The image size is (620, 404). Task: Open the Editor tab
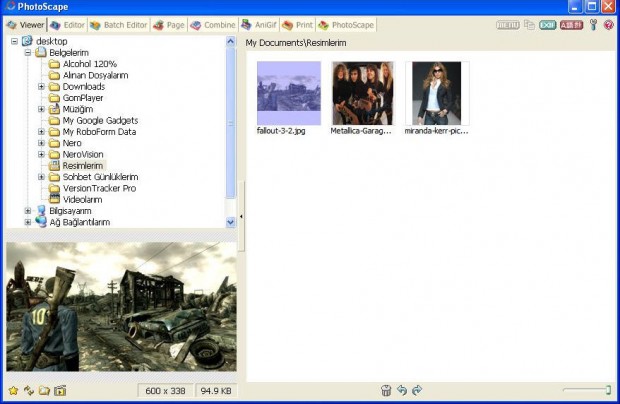point(68,25)
